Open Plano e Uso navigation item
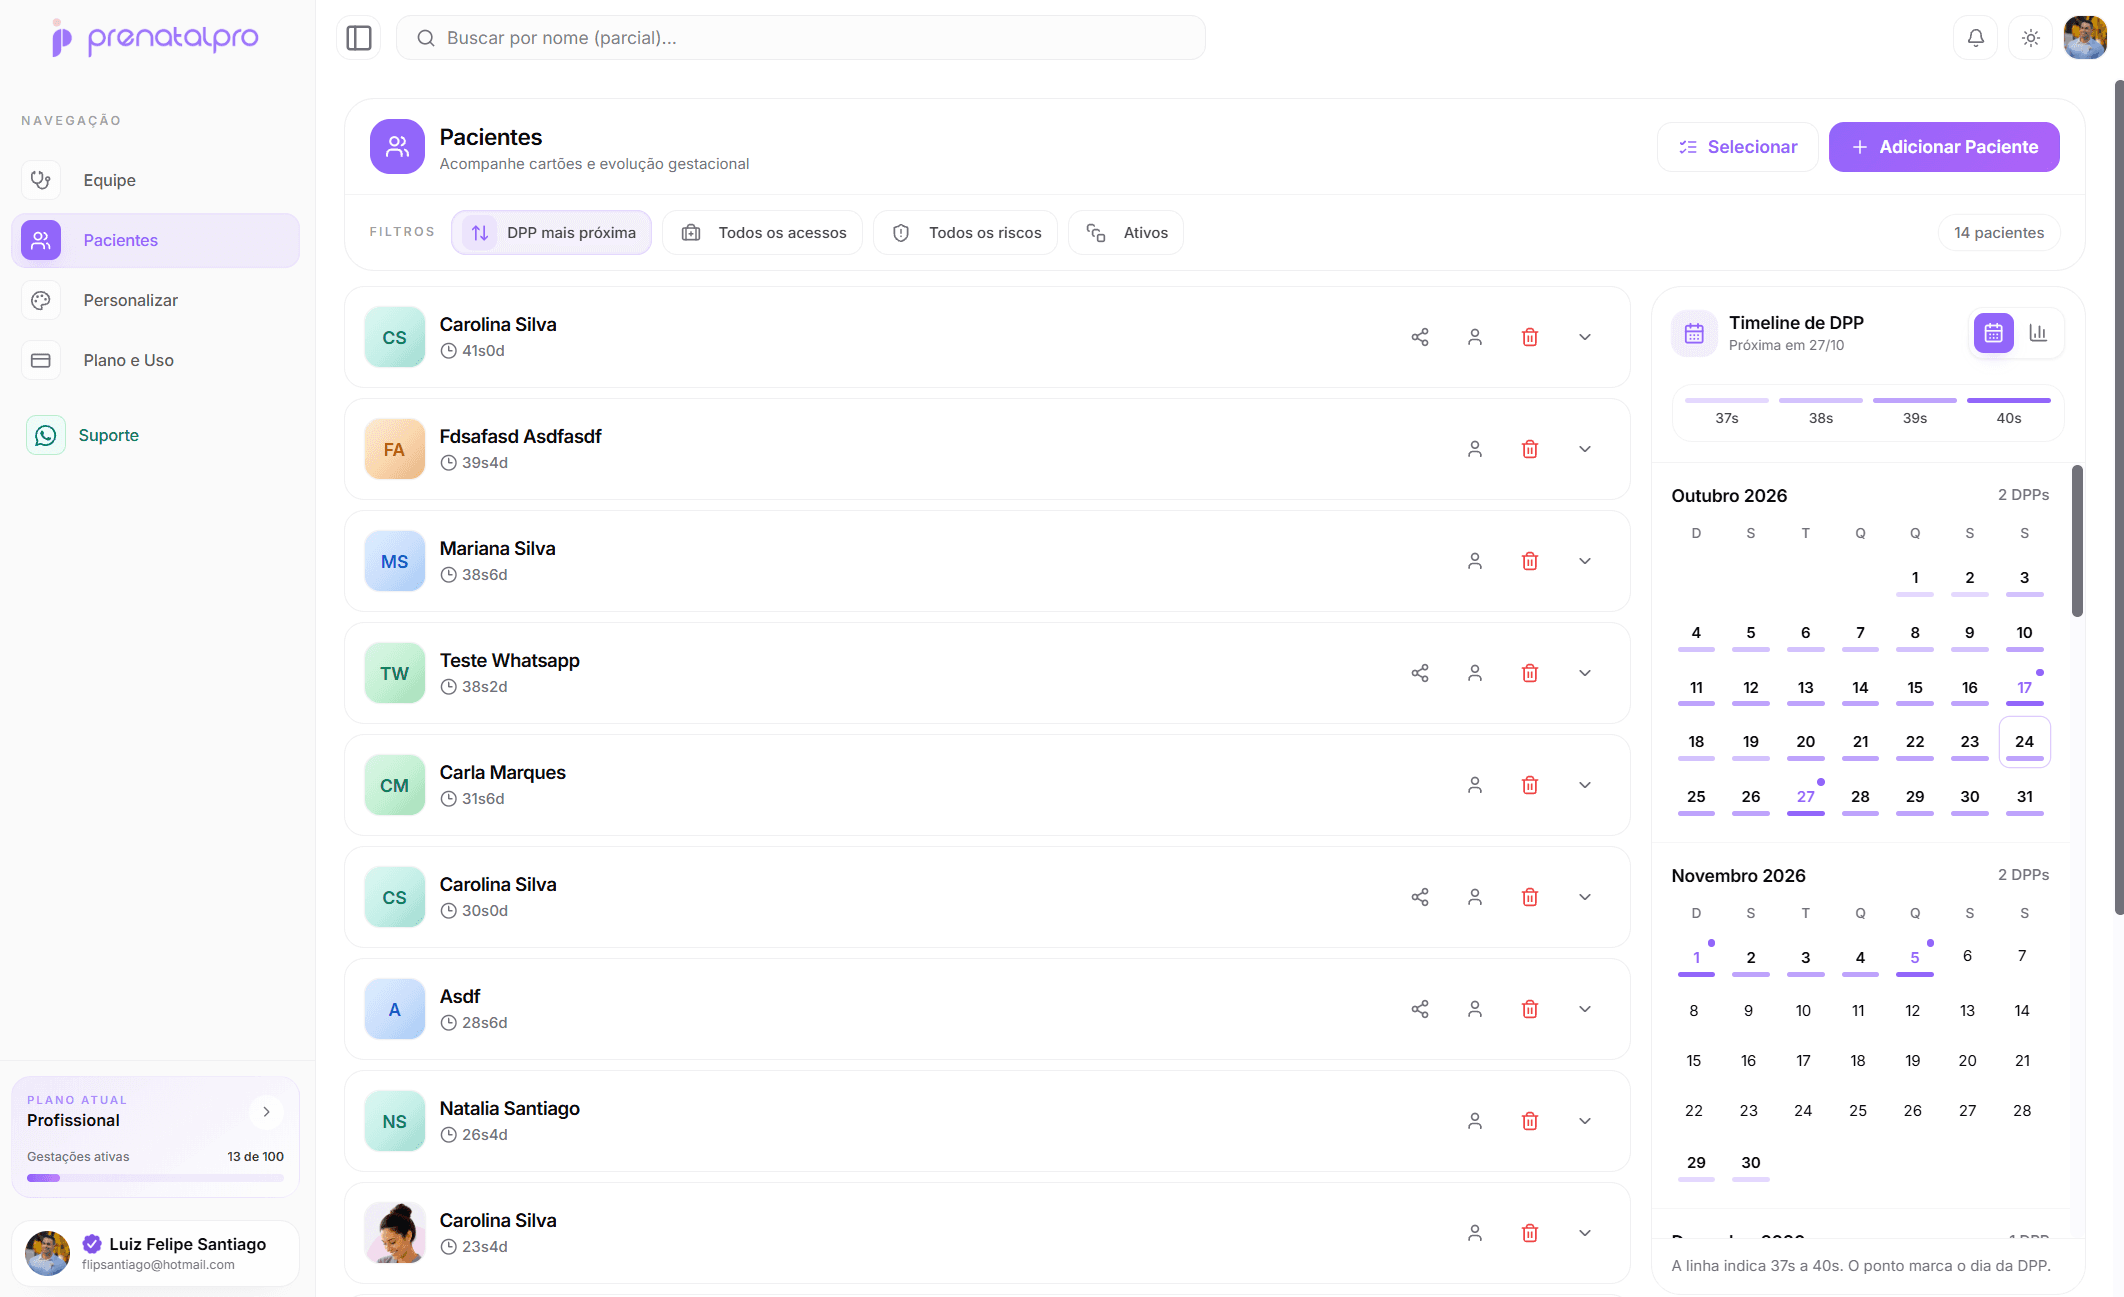 [155, 360]
